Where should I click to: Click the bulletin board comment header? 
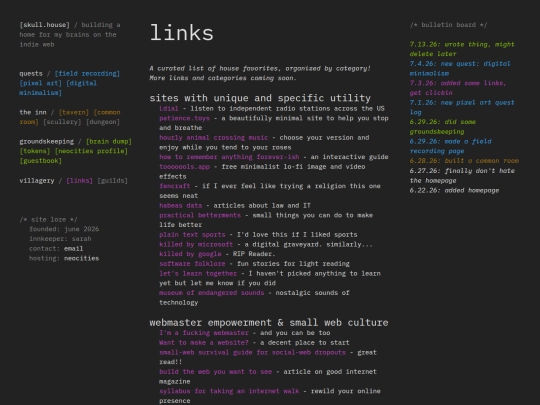[x=448, y=25]
